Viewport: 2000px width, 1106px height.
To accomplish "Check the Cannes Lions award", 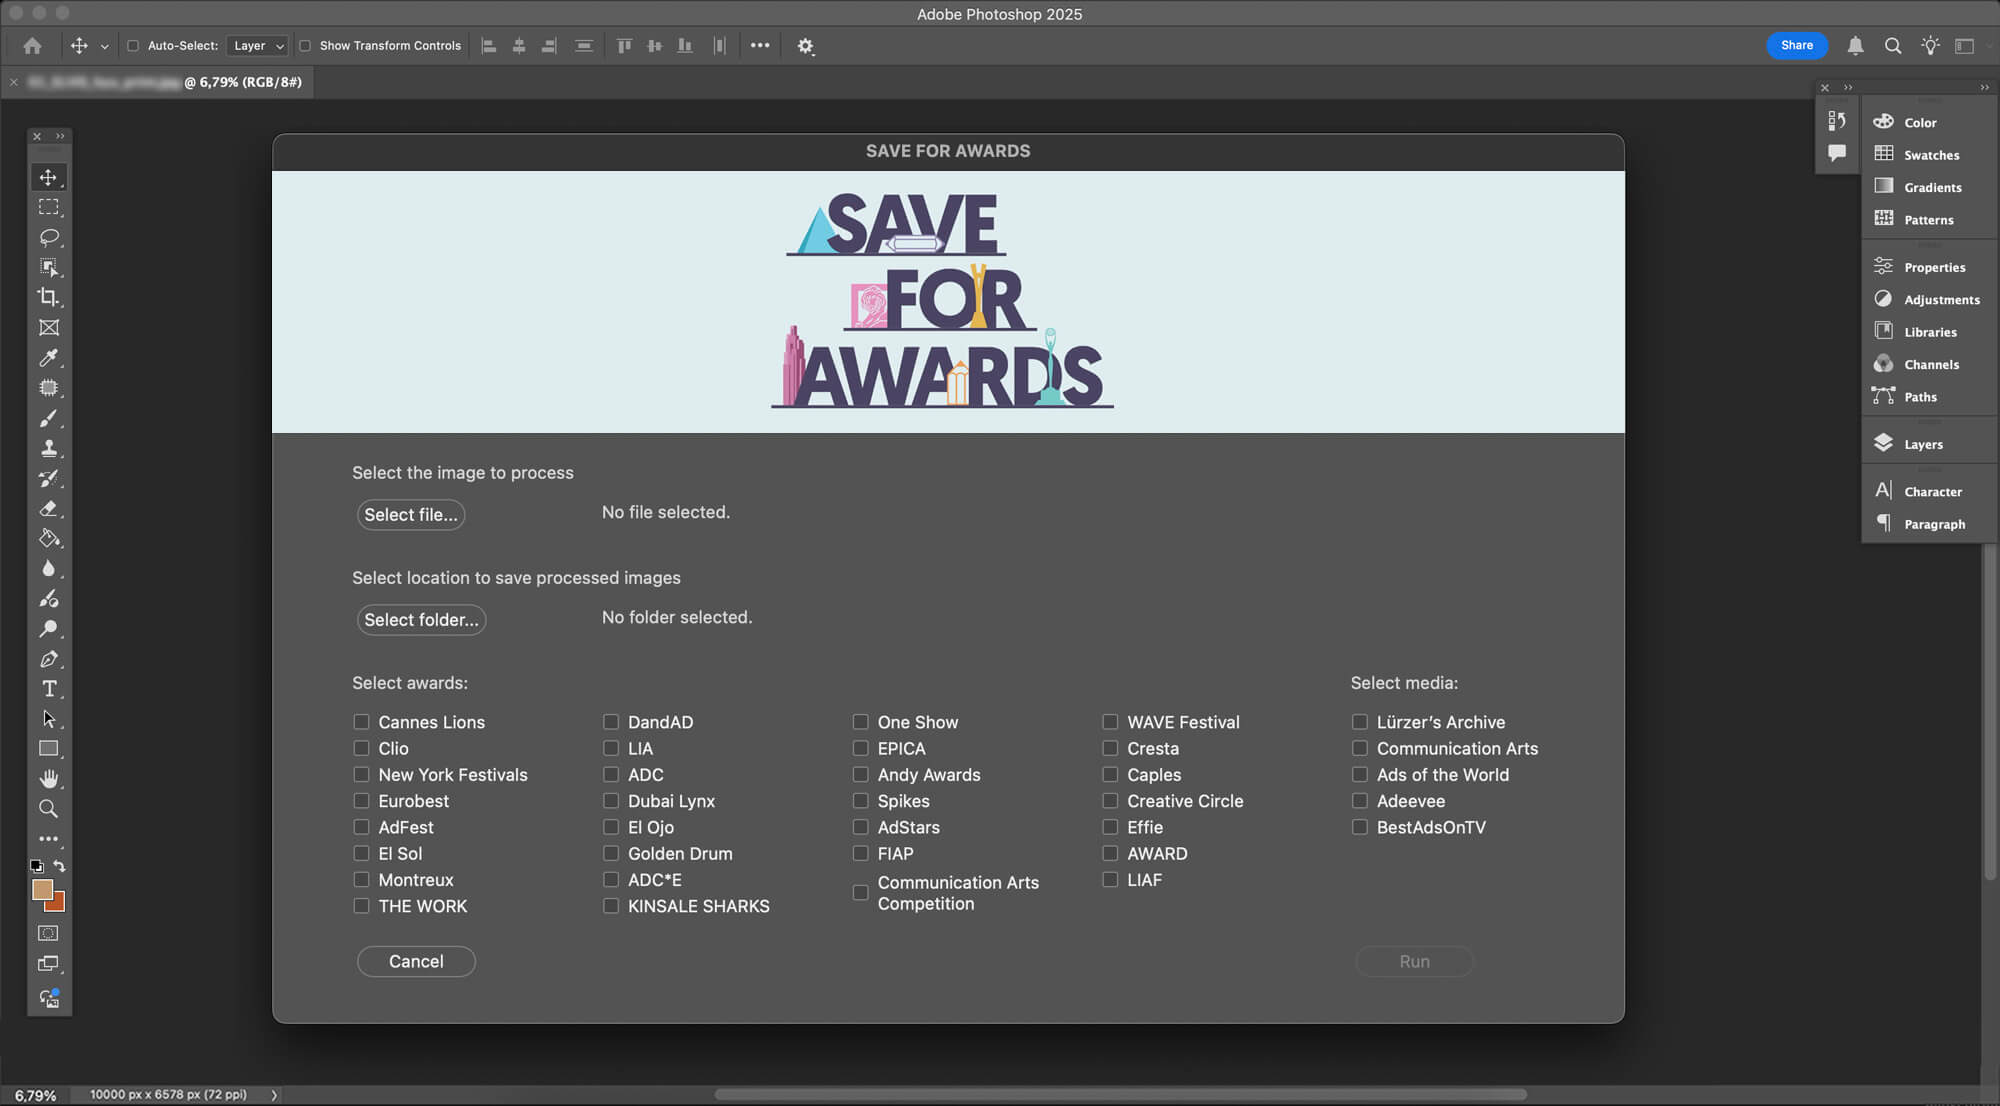I will click(361, 722).
